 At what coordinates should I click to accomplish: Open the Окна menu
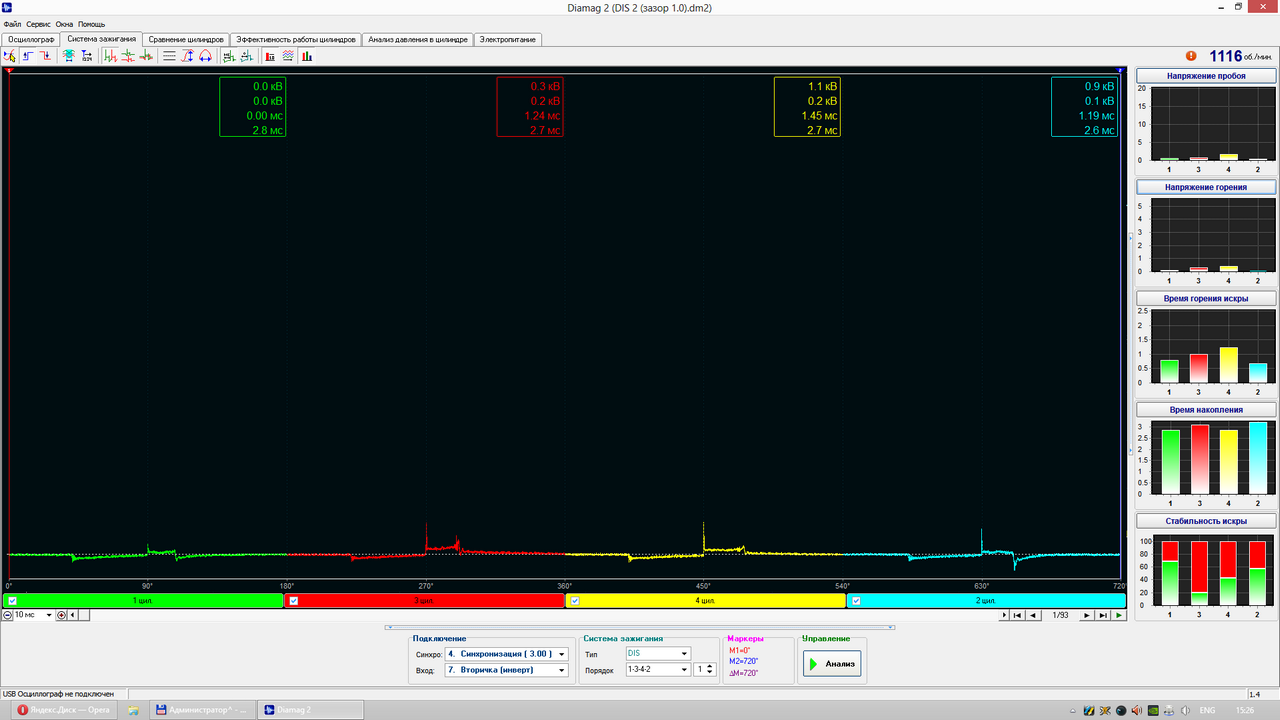[64, 23]
